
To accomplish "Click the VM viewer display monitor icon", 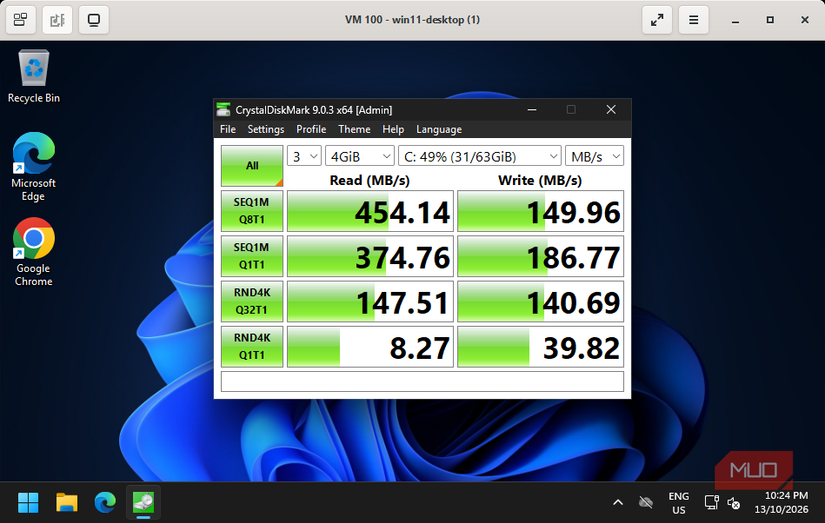I will tap(94, 20).
